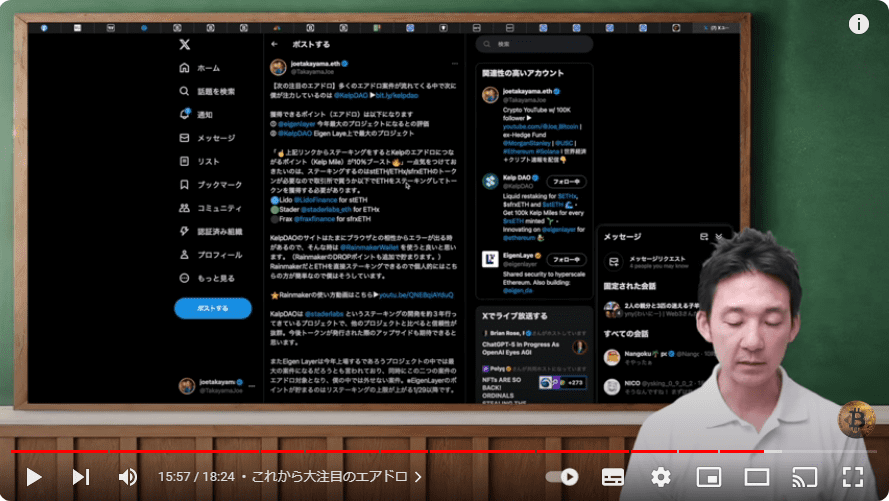Skip to the next video
The height and width of the screenshot is (501, 889).
tap(81, 477)
